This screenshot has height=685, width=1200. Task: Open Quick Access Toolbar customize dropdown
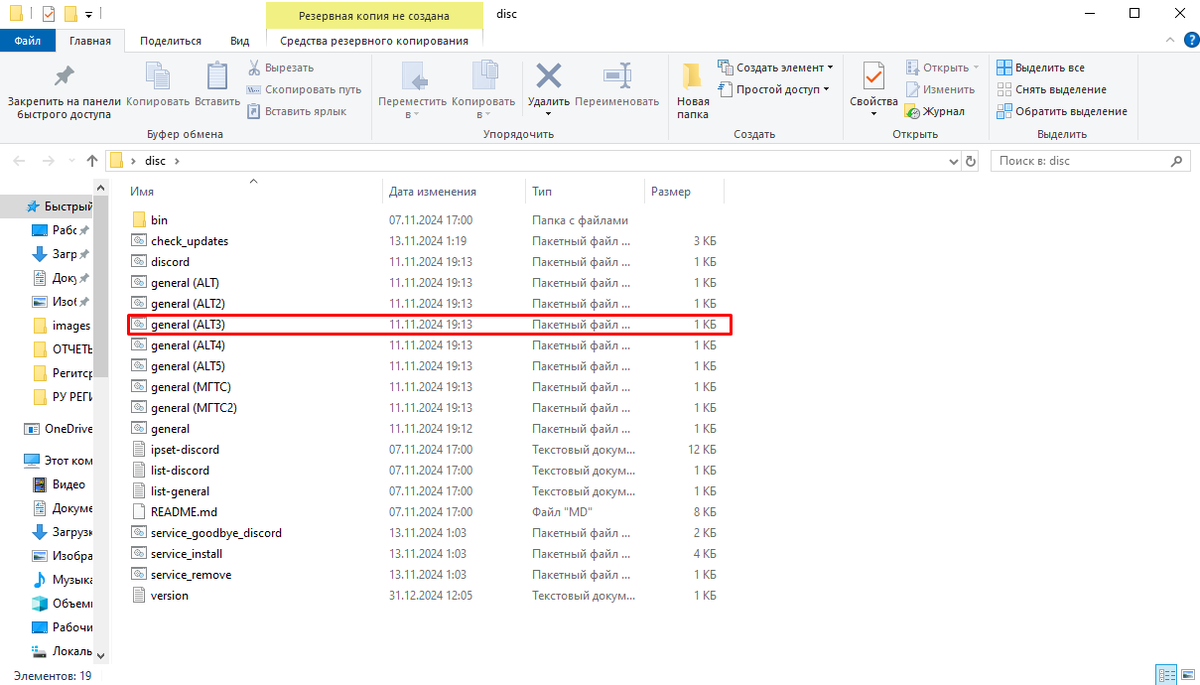coord(89,15)
